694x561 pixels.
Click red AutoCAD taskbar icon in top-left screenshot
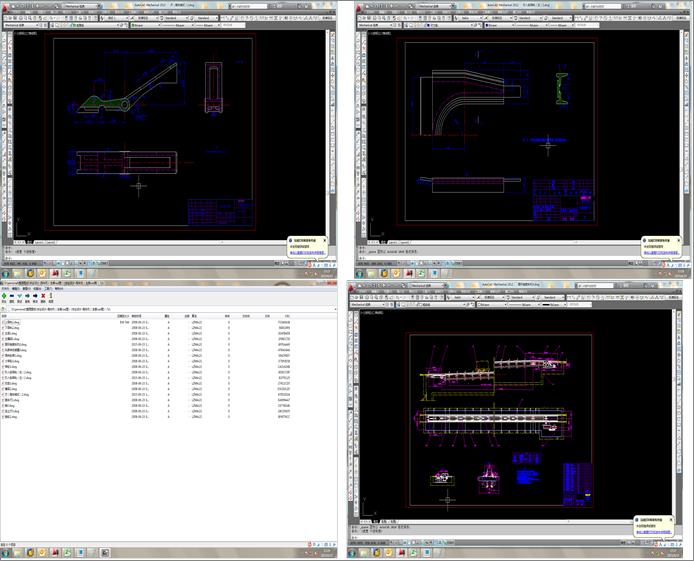tap(55, 273)
